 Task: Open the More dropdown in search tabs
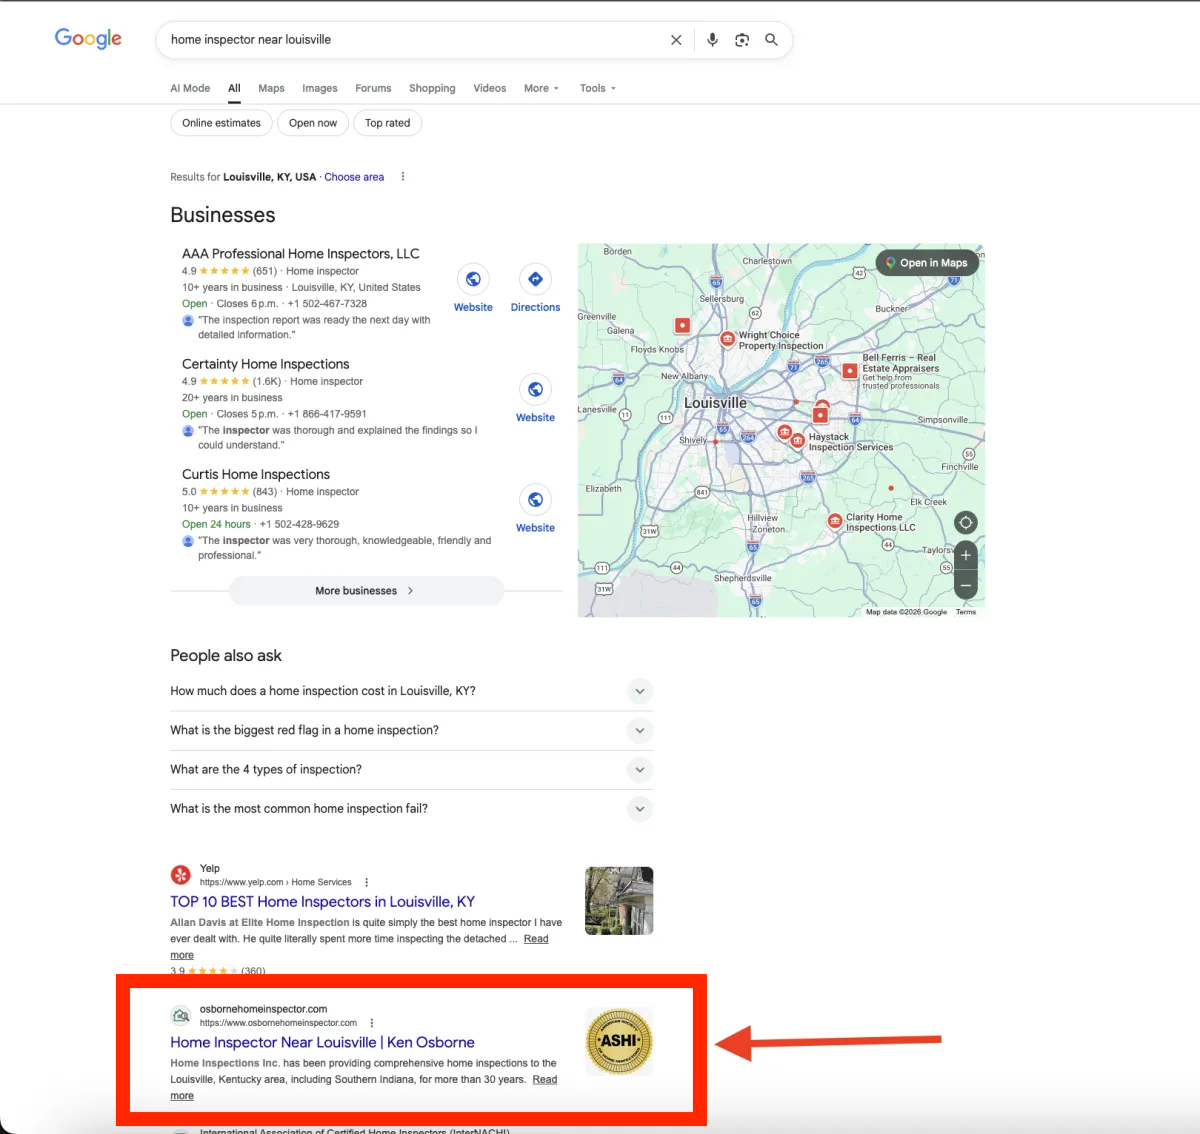click(541, 88)
